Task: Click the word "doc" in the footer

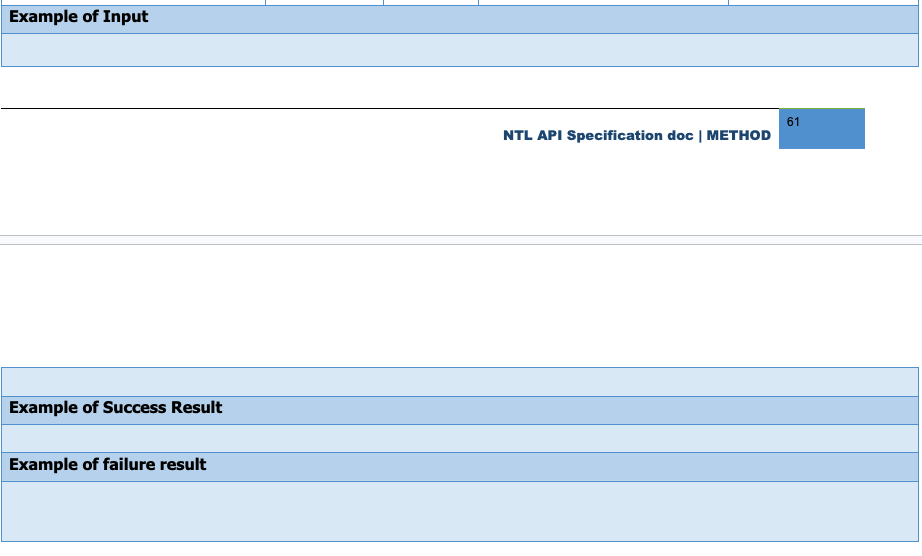Action: [x=680, y=136]
